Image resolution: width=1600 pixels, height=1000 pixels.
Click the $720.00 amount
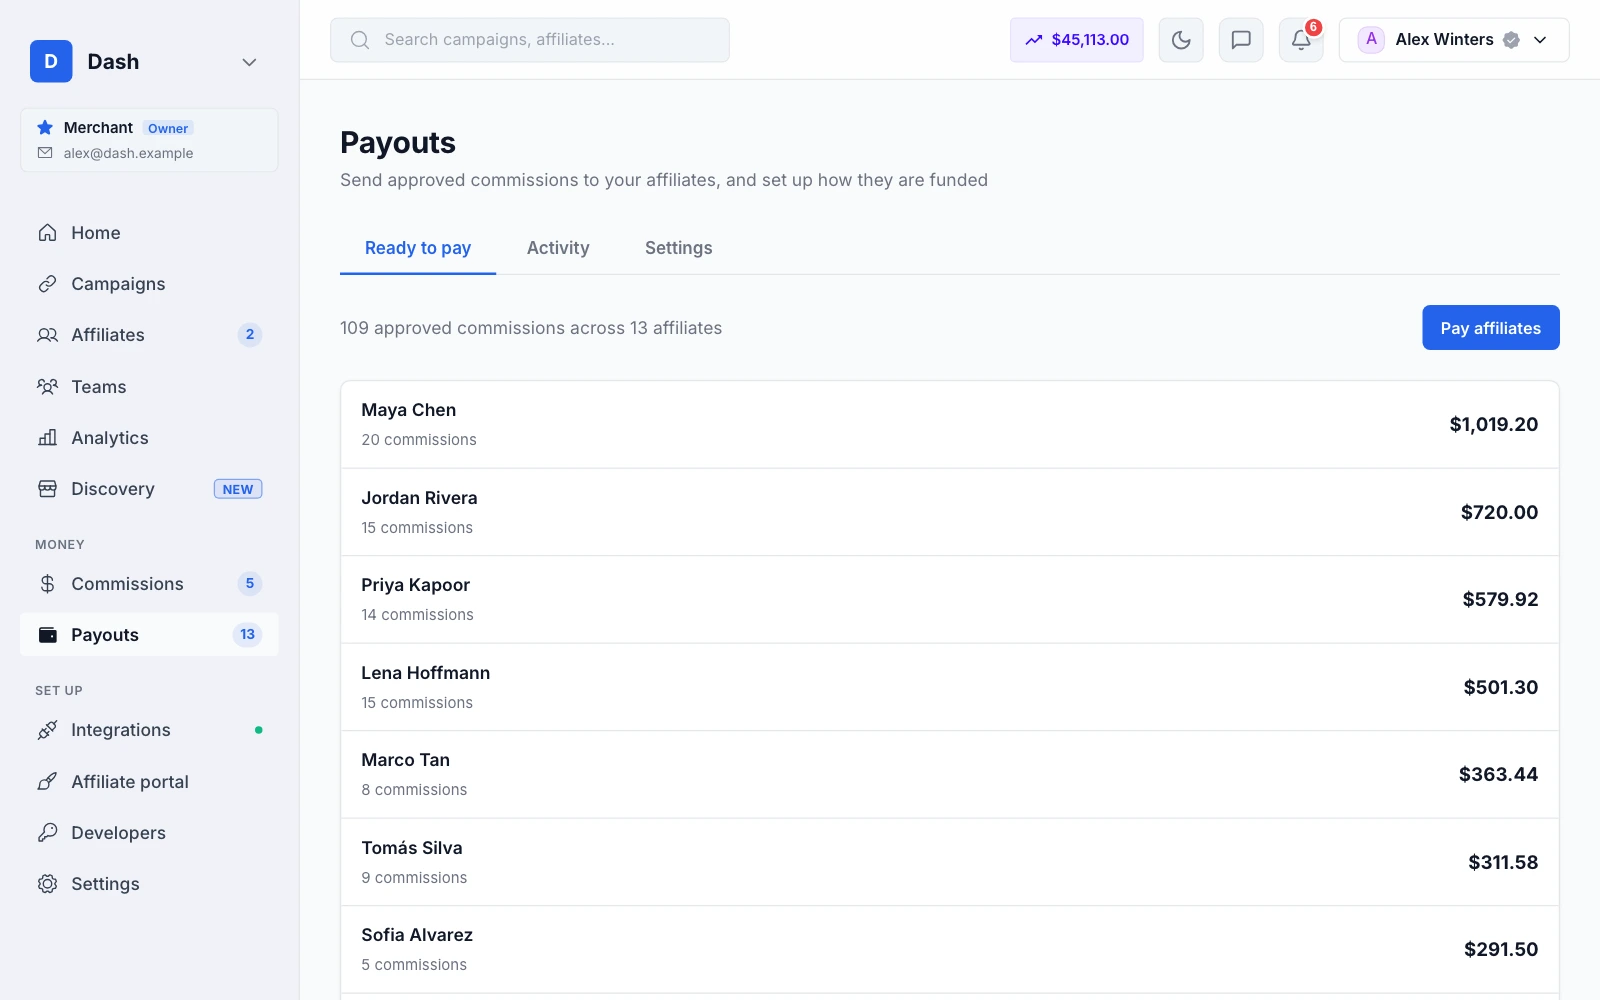[1499, 512]
